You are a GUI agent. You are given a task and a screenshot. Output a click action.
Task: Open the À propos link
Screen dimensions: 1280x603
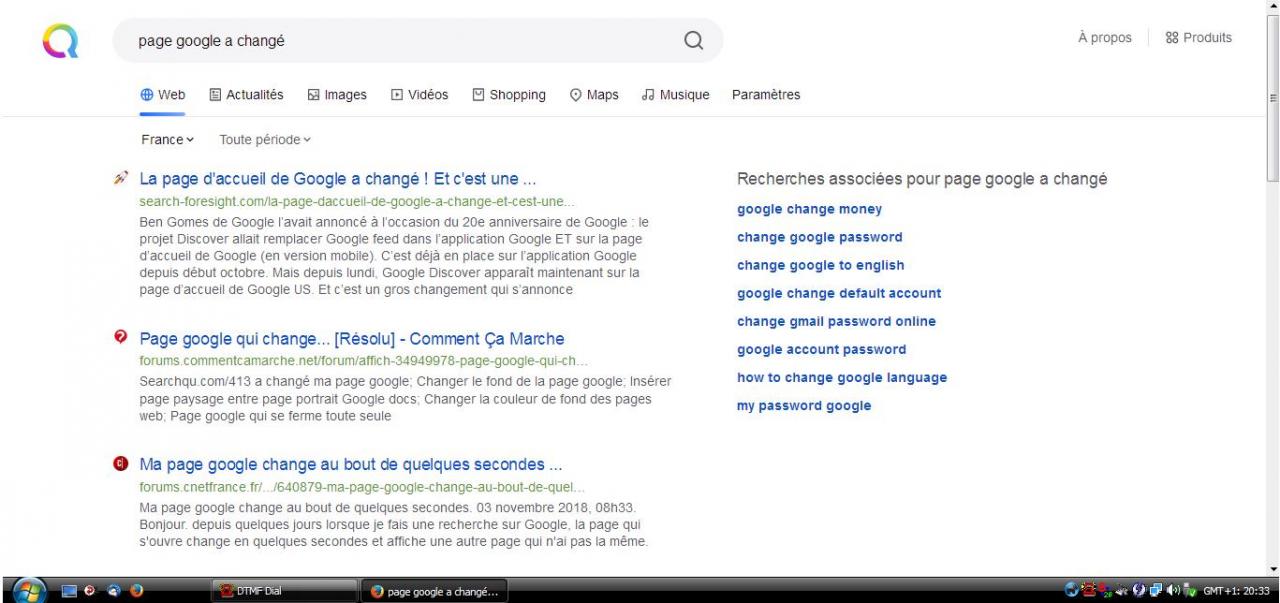tap(1105, 38)
